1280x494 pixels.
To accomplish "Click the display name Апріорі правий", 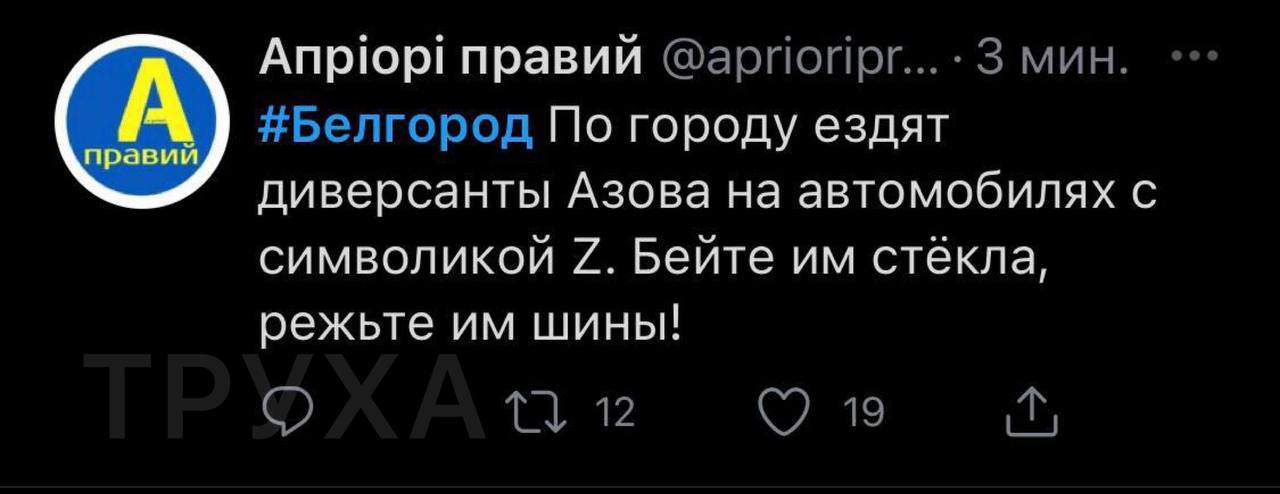I will point(450,60).
